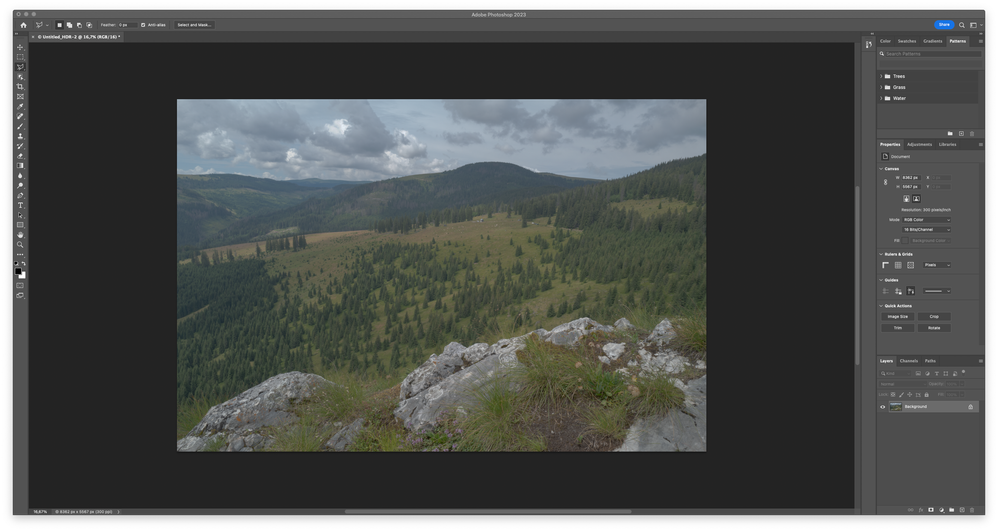Toggle the Anti-alias checkbox
The height and width of the screenshot is (531, 998).
[143, 25]
